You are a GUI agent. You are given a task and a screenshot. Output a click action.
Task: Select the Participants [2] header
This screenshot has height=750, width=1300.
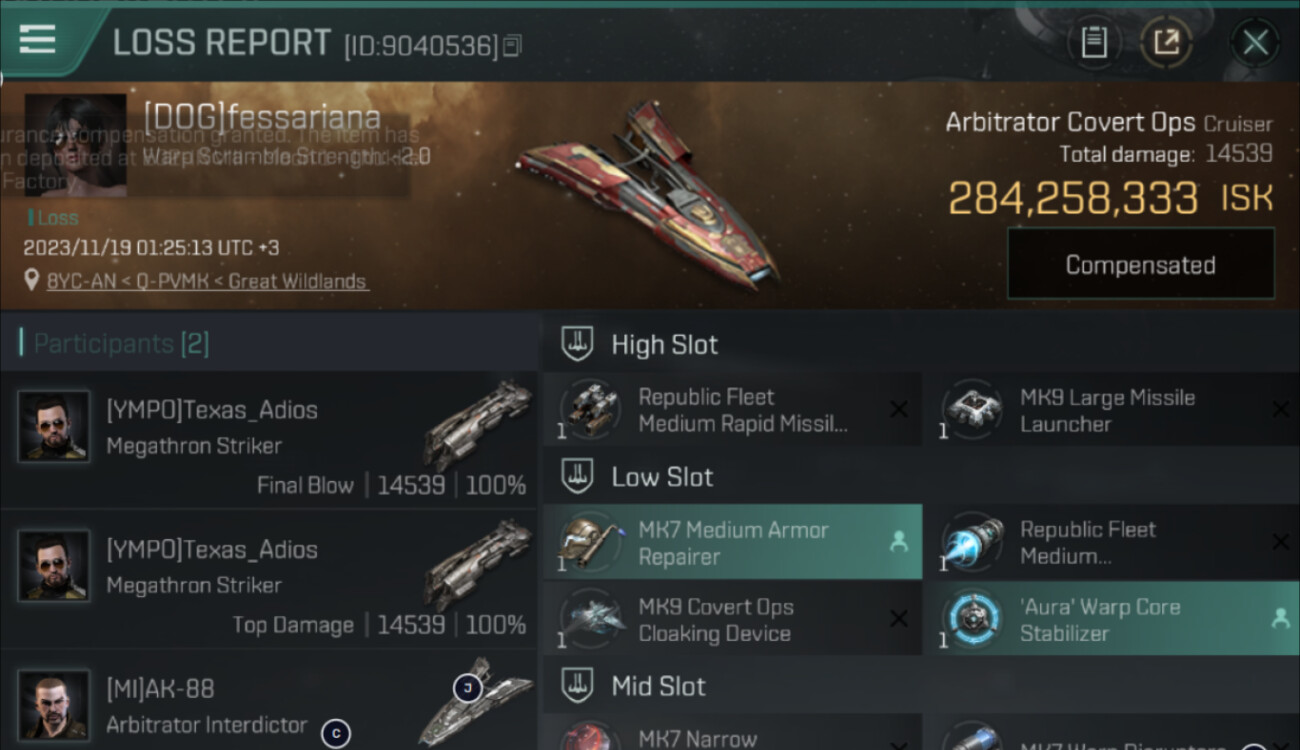(x=121, y=344)
